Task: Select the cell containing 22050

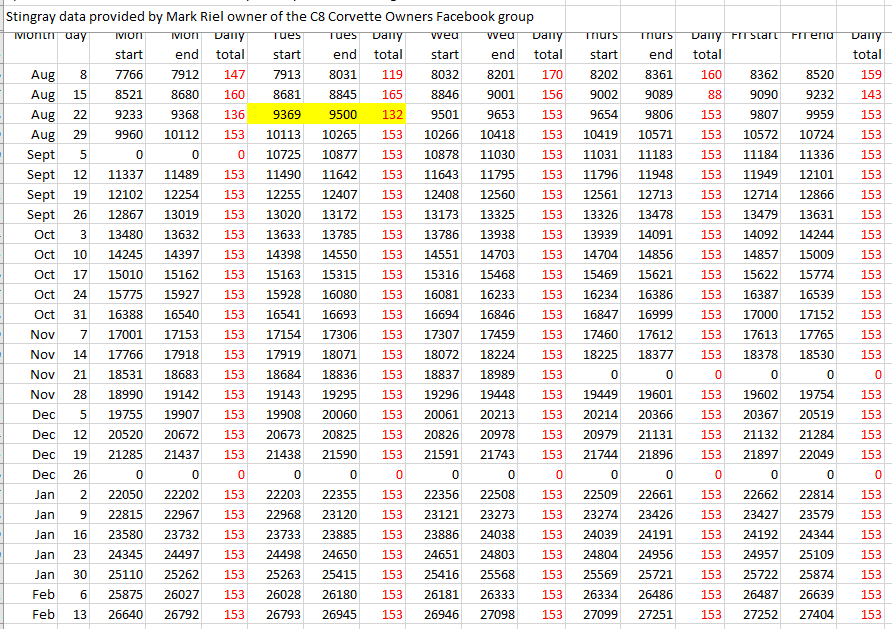Action: click(129, 494)
